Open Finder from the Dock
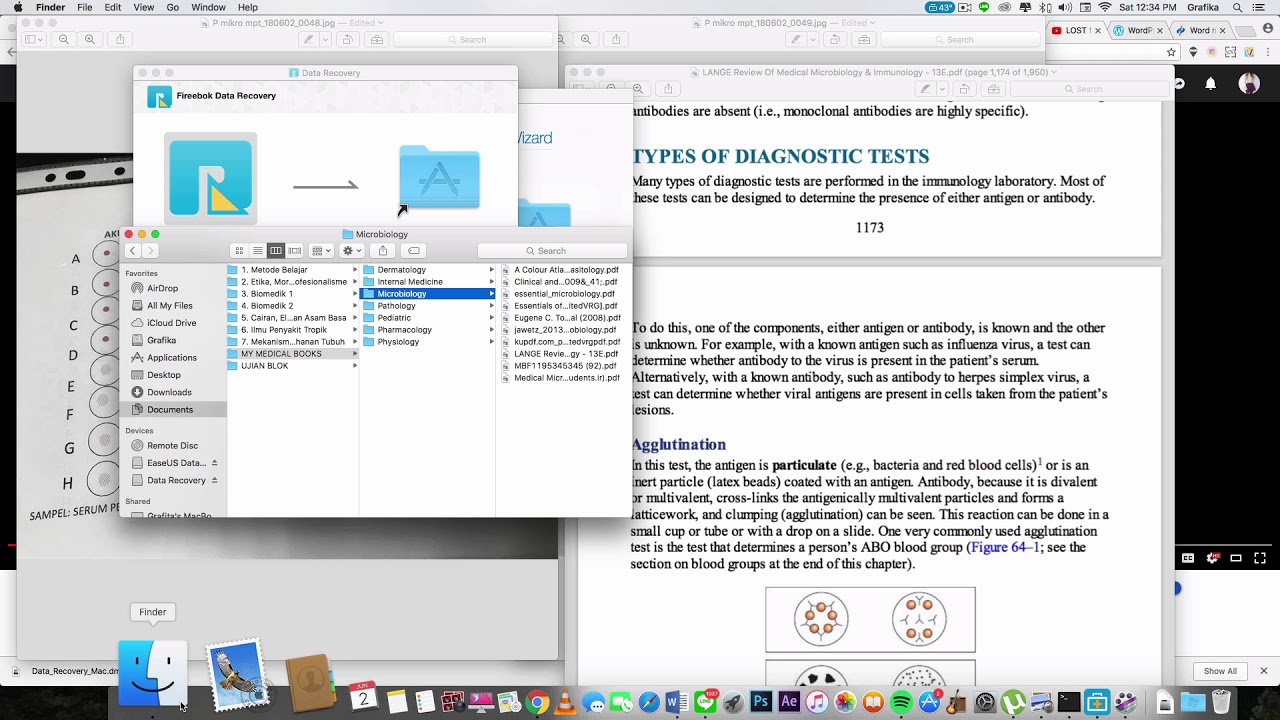The height and width of the screenshot is (720, 1280). click(x=152, y=673)
